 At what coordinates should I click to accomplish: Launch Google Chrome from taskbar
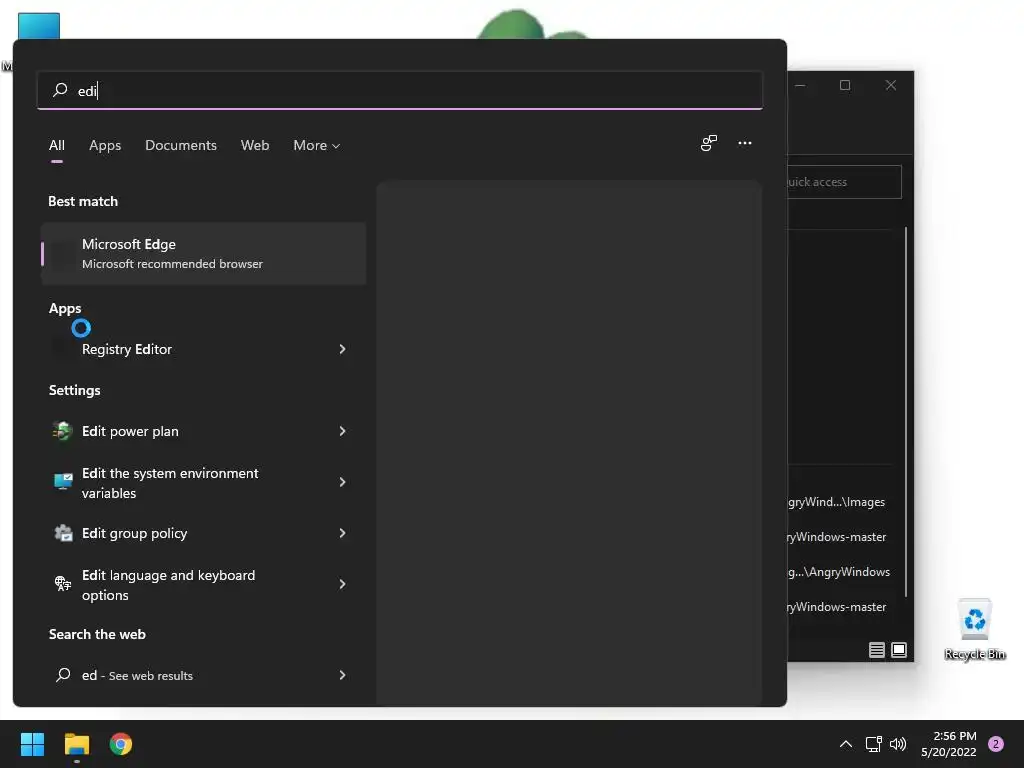121,744
